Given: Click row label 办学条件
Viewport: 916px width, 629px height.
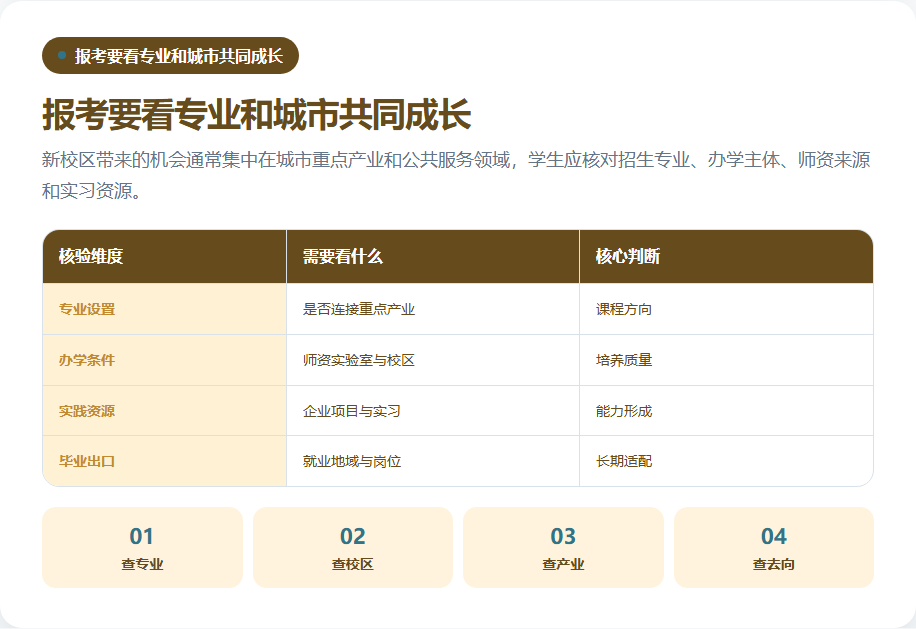Looking at the screenshot, I should 165,360.
